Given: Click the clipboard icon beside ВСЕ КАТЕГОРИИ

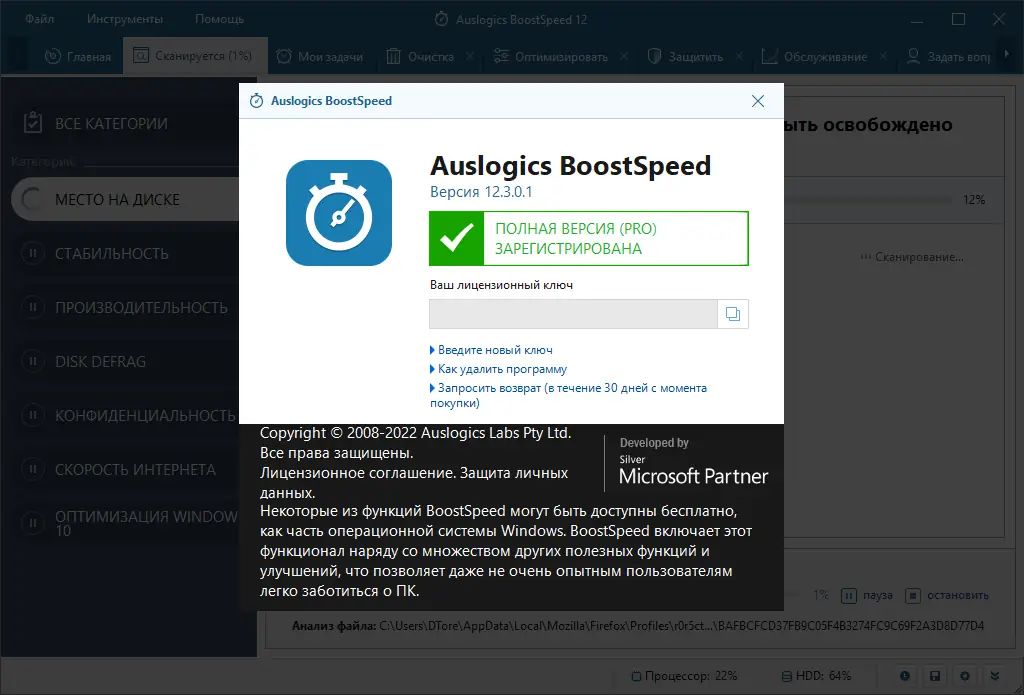Looking at the screenshot, I should pos(33,122).
